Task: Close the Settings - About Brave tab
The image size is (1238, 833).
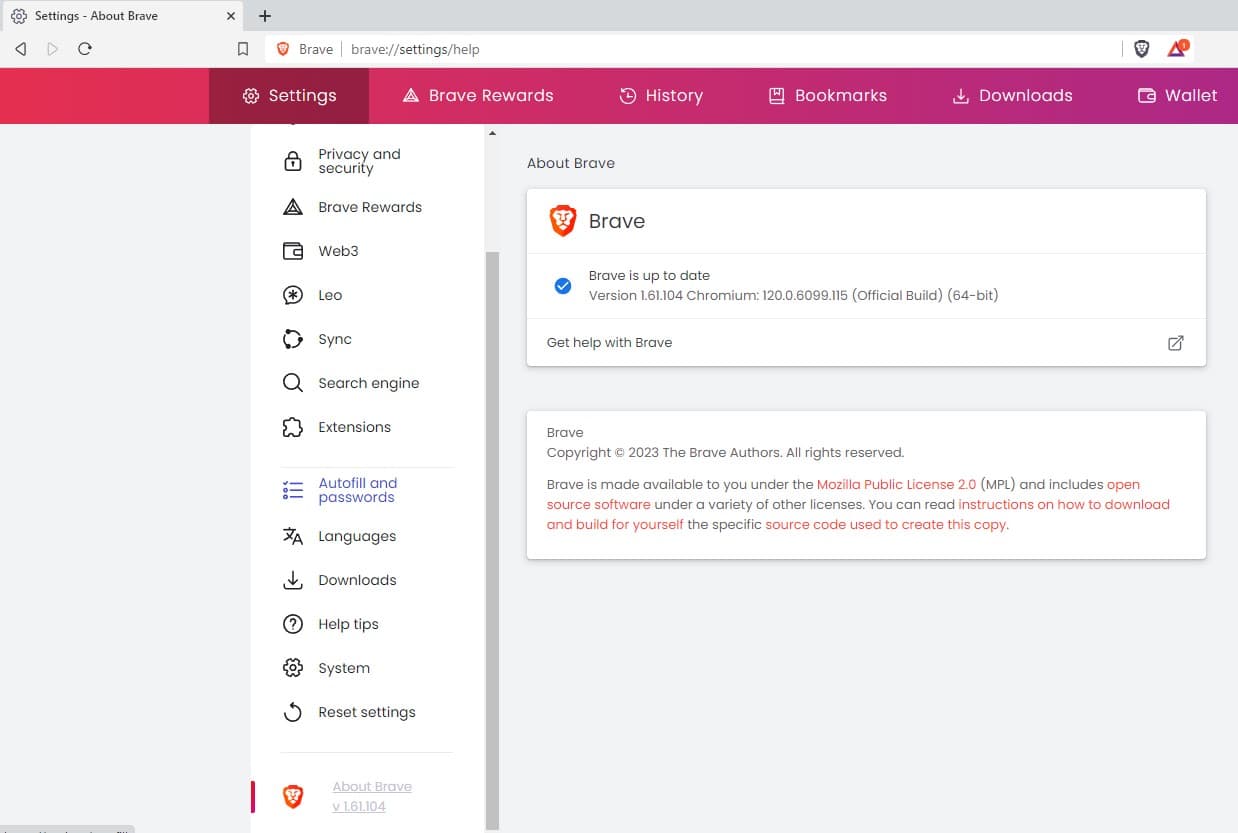Action: pos(230,16)
